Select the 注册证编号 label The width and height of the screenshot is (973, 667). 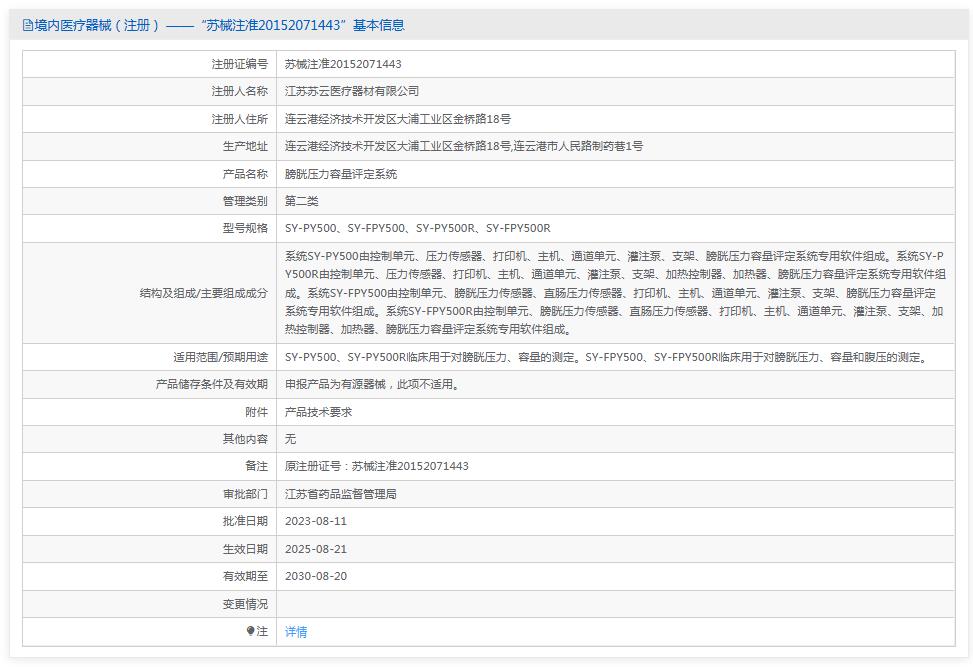pos(240,64)
